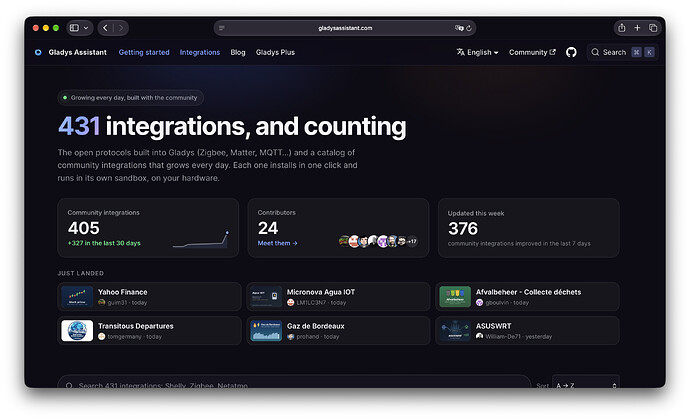690x420 pixels.
Task: Click the gladysassistant.com address bar
Action: pyautogui.click(x=345, y=28)
